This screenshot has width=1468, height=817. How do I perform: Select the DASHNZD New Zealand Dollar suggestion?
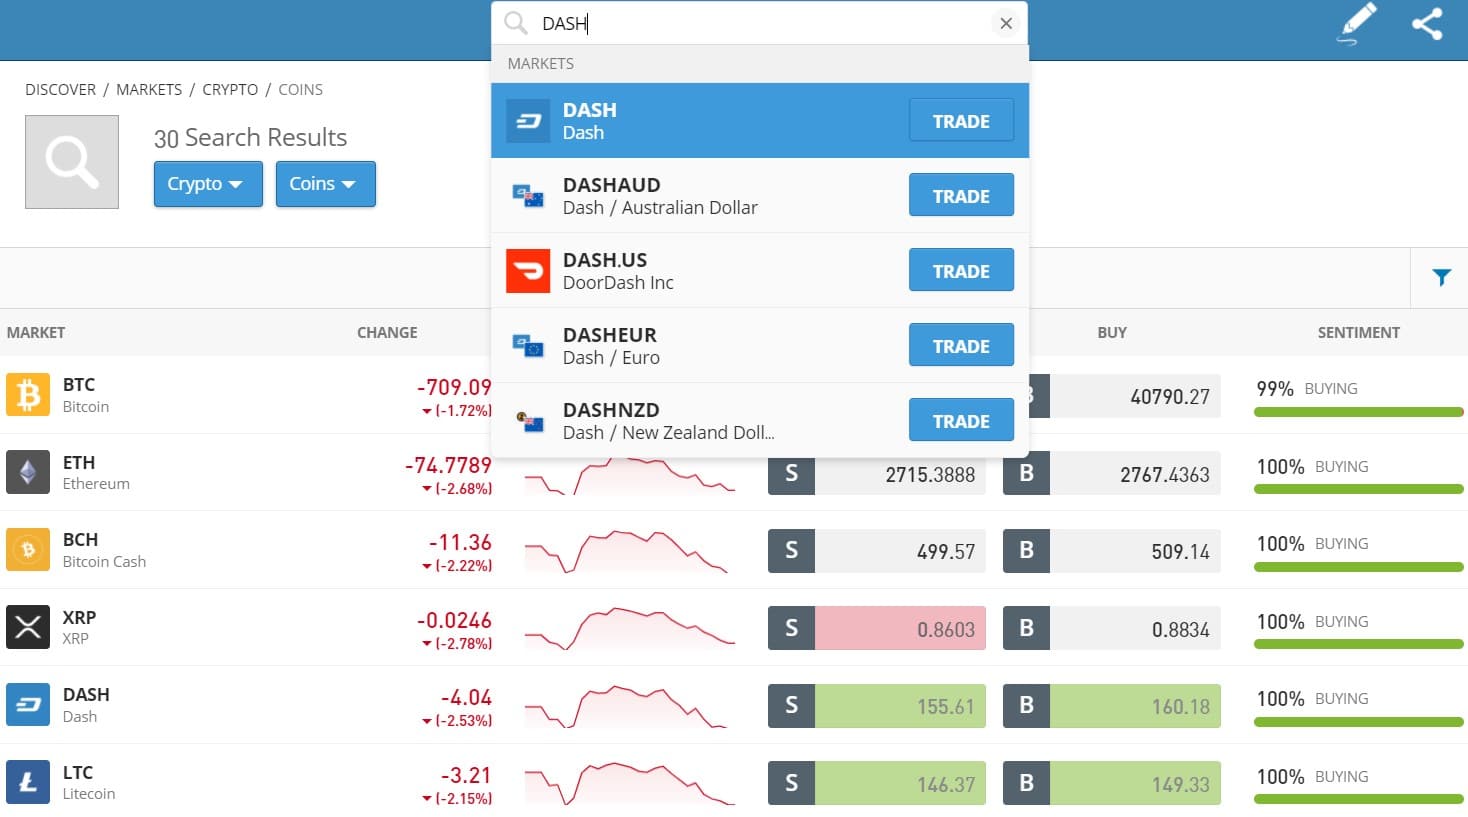pyautogui.click(x=760, y=421)
